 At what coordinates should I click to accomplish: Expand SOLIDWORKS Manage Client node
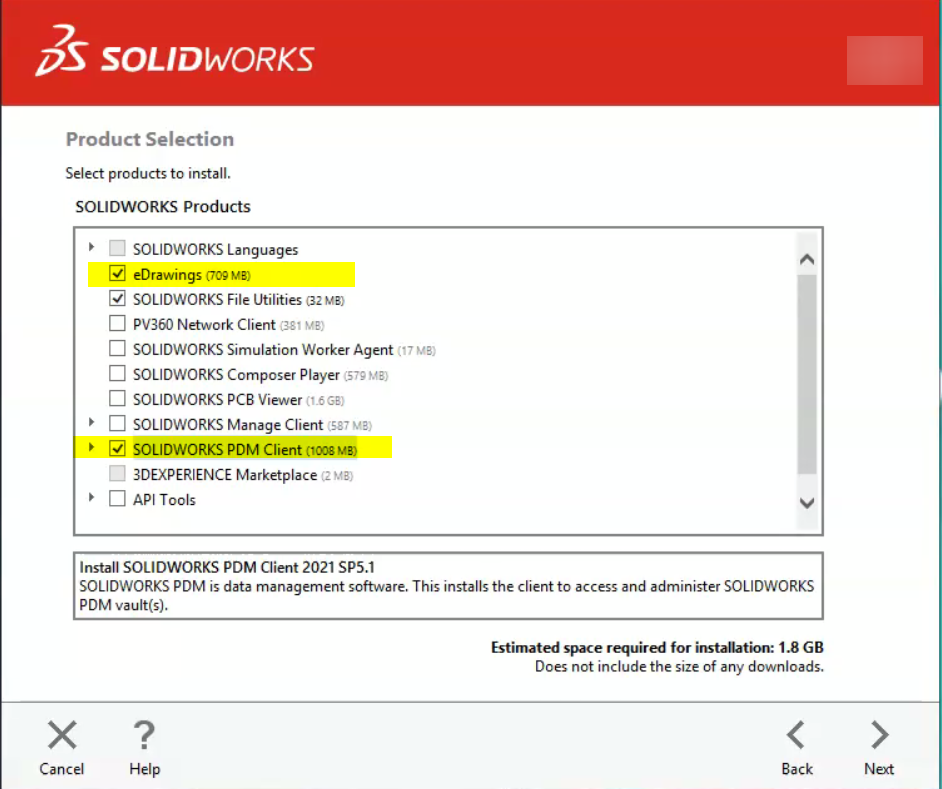pyautogui.click(x=91, y=422)
